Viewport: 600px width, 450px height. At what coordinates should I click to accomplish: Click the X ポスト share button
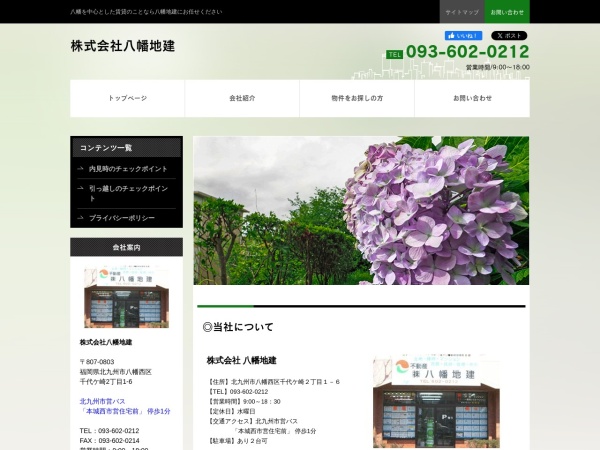[509, 36]
